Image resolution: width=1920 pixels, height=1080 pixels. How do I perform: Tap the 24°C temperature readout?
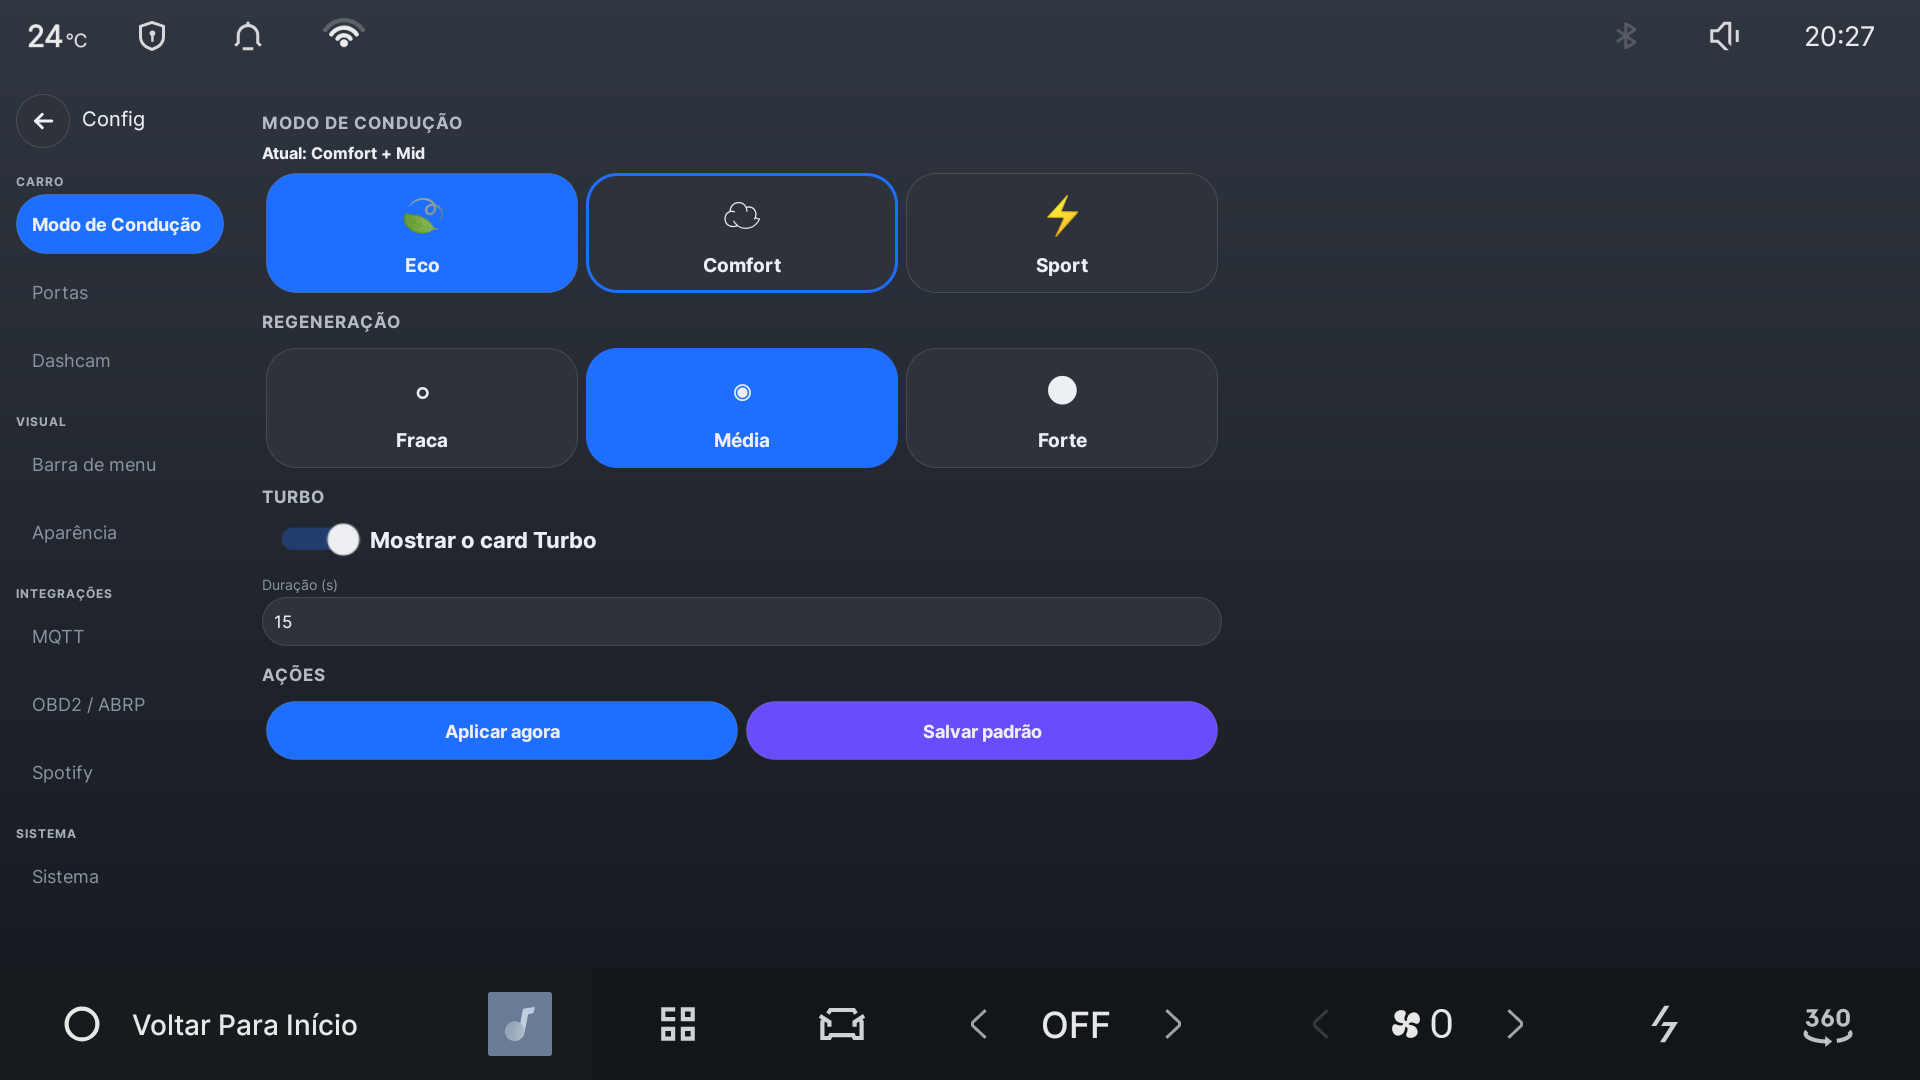coord(57,37)
